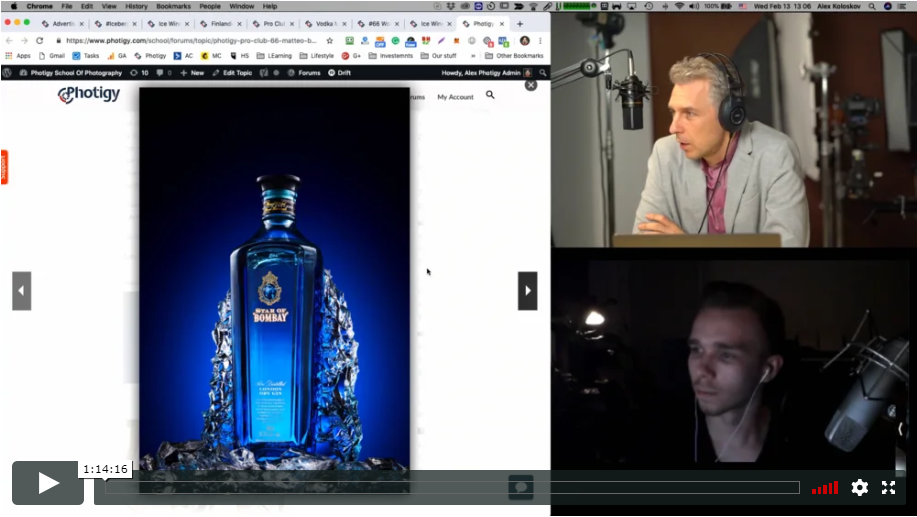Image resolution: width=917 pixels, height=517 pixels.
Task: Switch to the Vodka tab
Action: pos(326,24)
